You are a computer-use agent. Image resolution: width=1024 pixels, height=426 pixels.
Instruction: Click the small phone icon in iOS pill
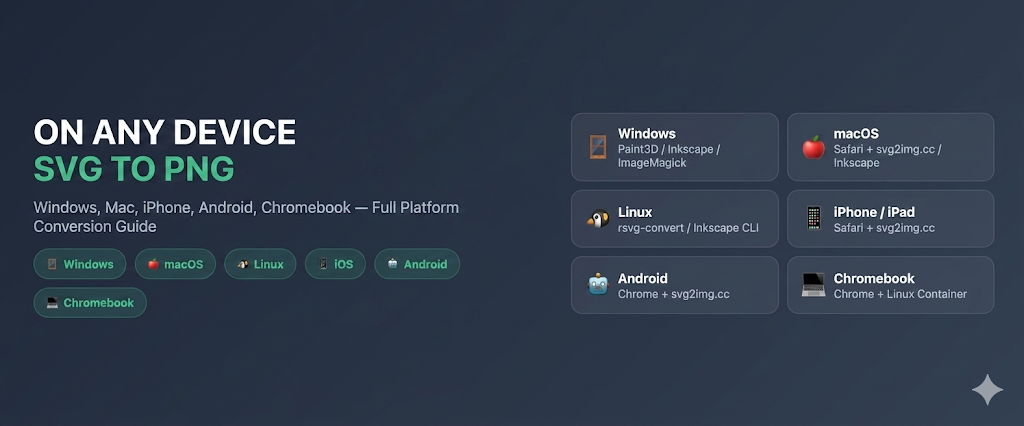[x=323, y=264]
